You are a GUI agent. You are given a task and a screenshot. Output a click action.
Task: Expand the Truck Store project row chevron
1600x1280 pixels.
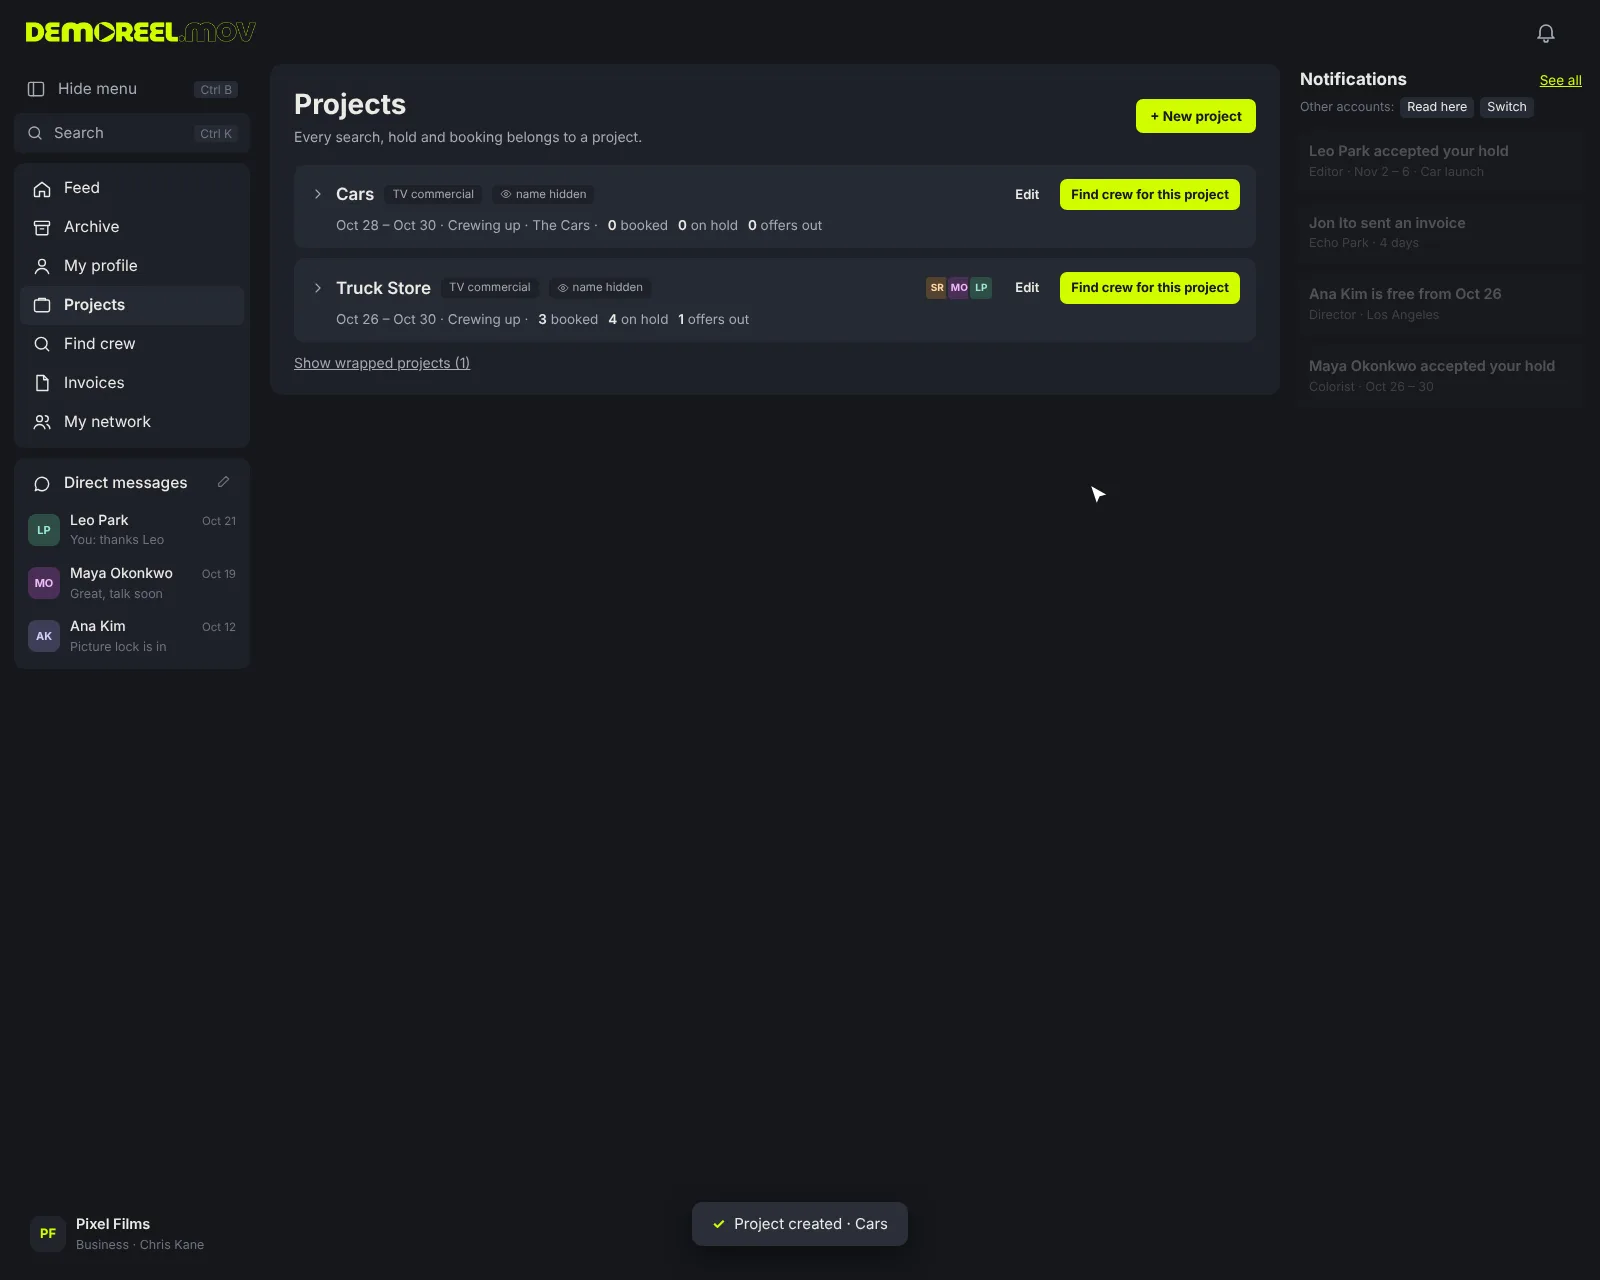tap(318, 288)
